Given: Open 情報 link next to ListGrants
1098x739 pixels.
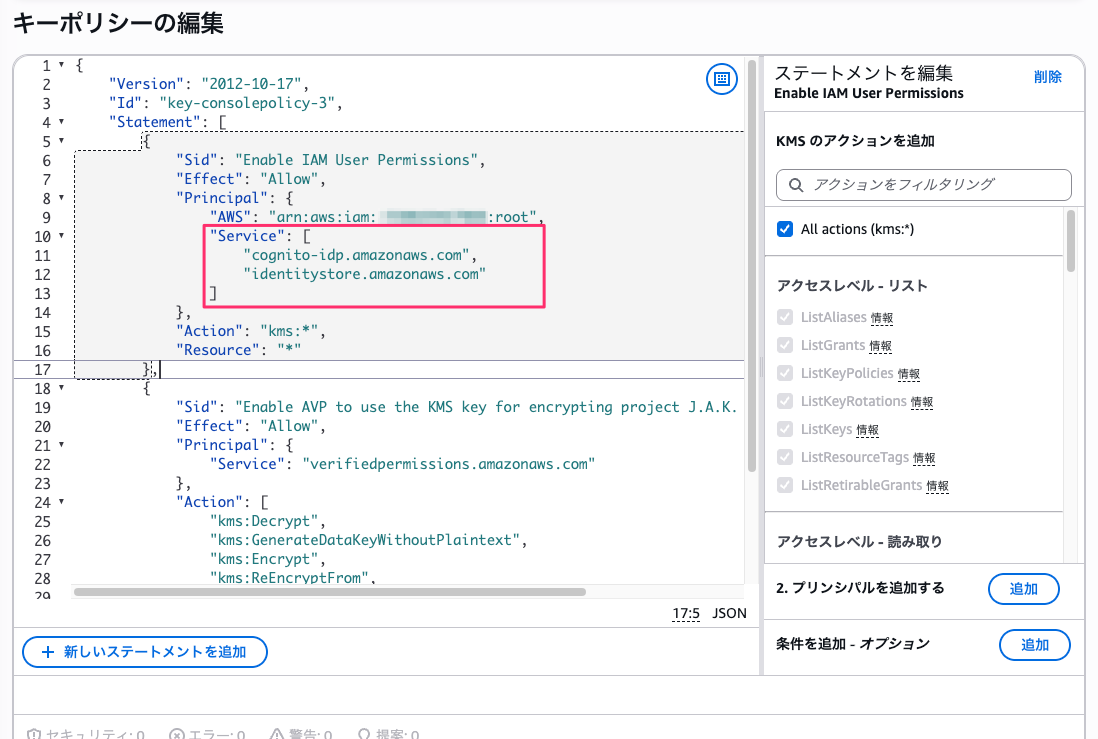Looking at the screenshot, I should (880, 346).
